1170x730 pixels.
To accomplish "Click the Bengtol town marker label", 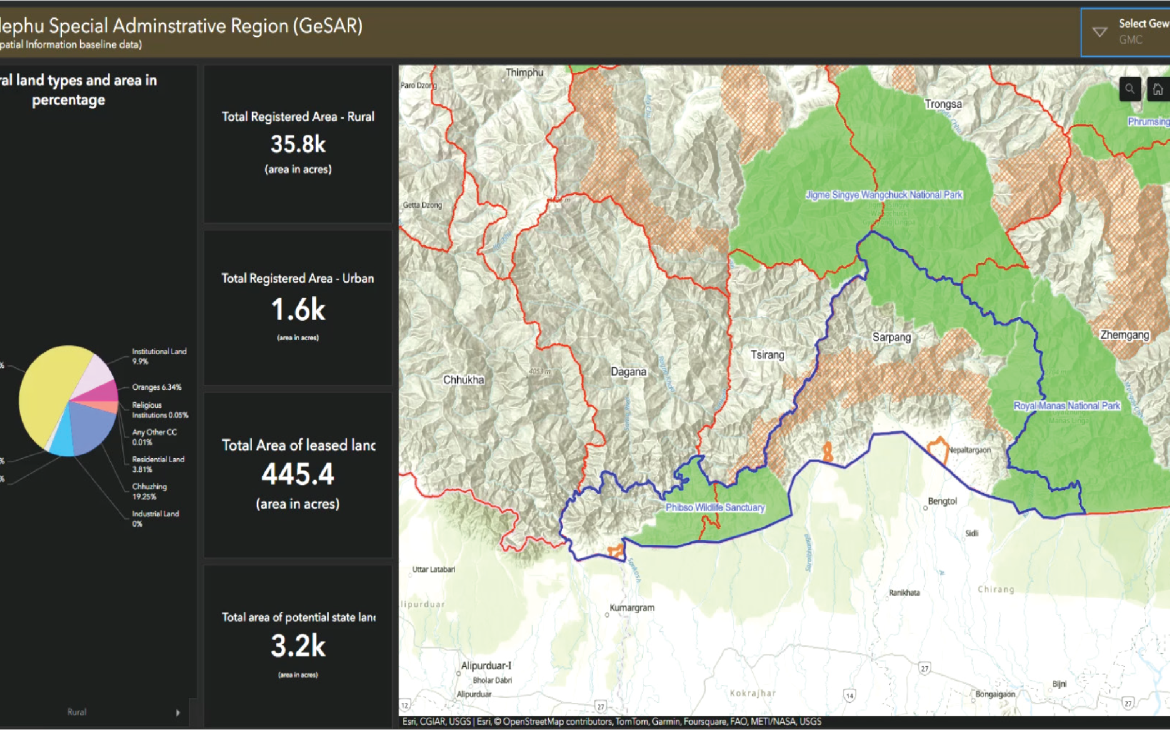I will point(942,502).
